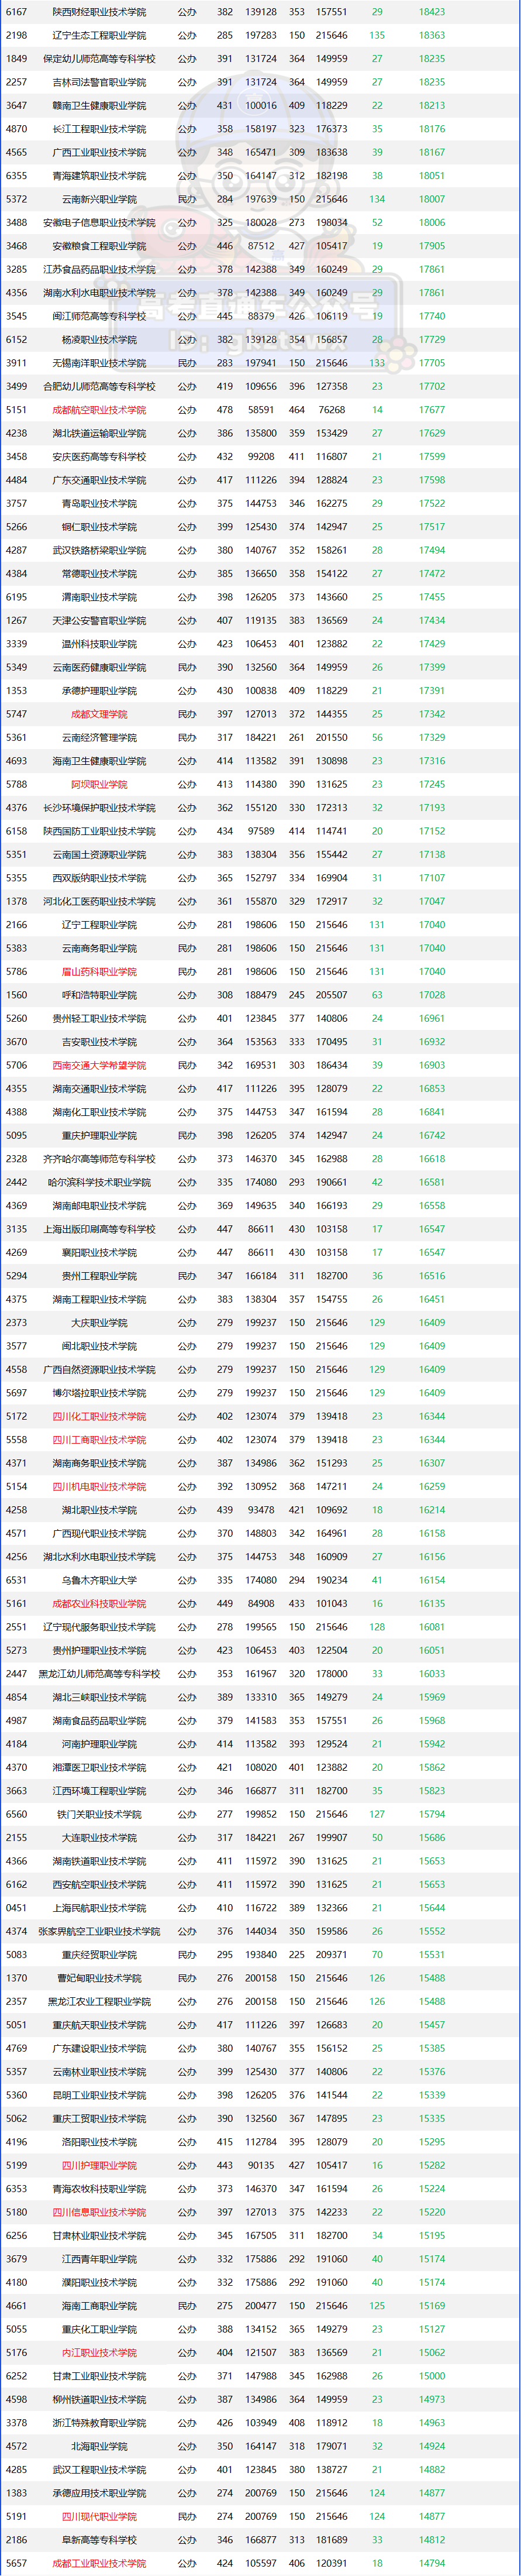Click 重庆护理职业学院 name
The width and height of the screenshot is (521, 2576).
click(x=99, y=1136)
